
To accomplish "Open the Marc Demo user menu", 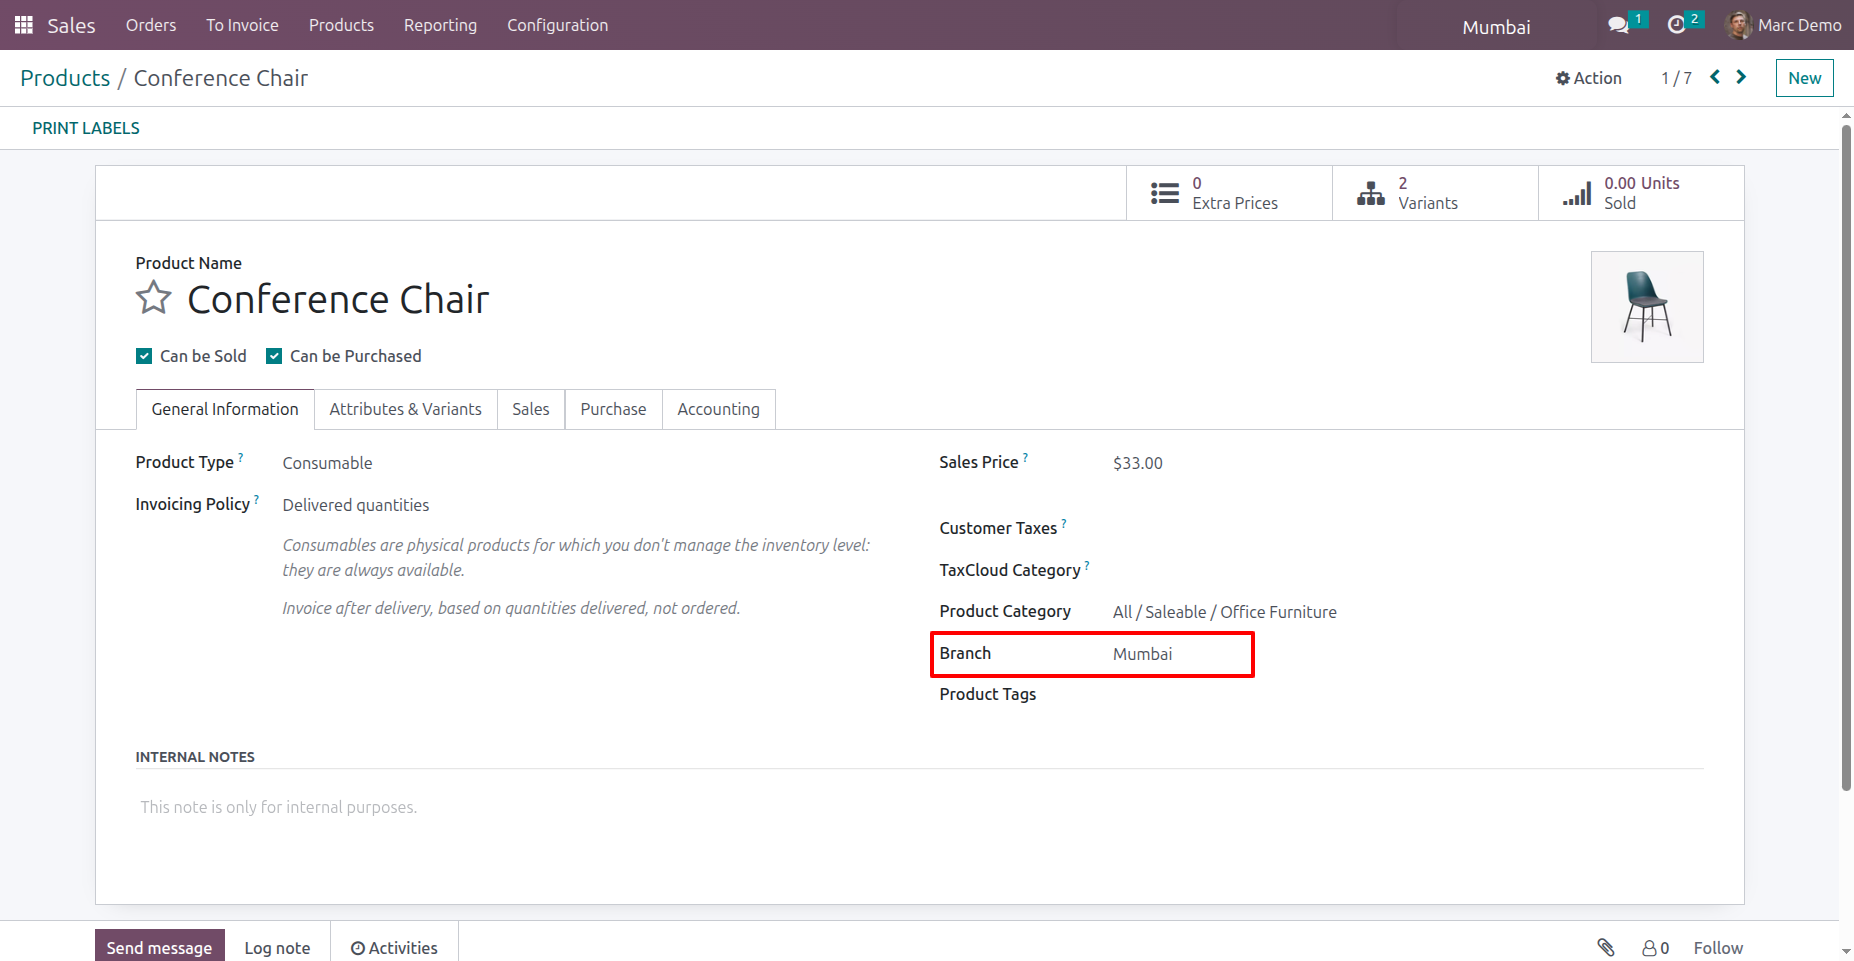I will (1784, 25).
